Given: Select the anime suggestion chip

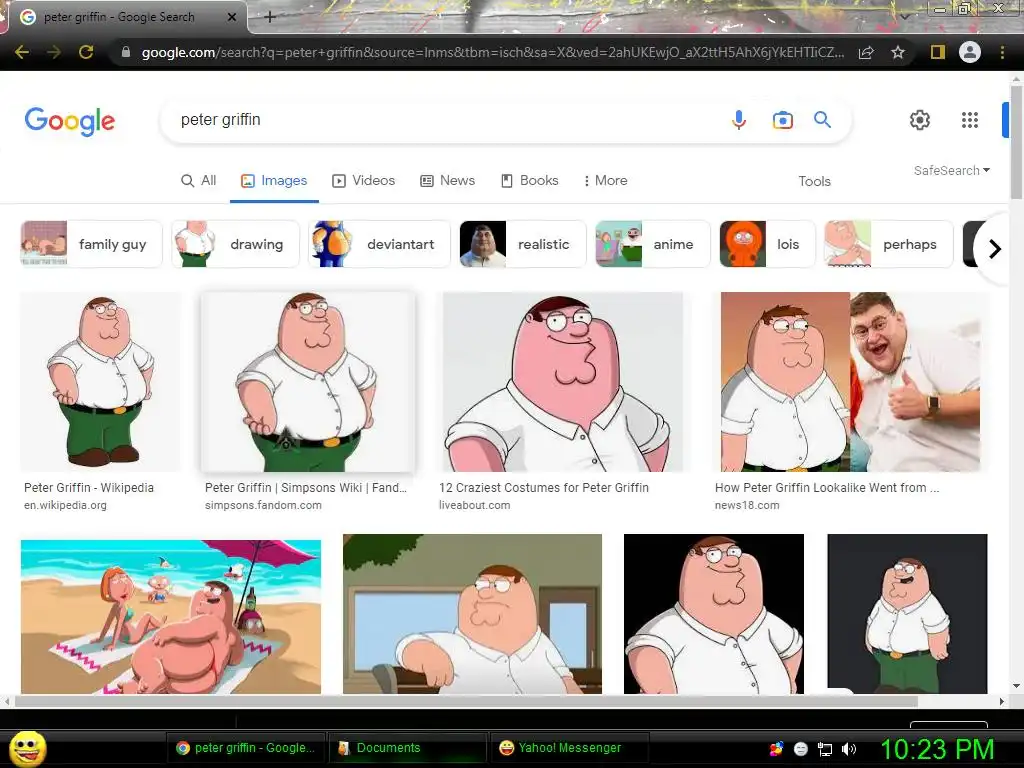Looking at the screenshot, I should pos(653,244).
